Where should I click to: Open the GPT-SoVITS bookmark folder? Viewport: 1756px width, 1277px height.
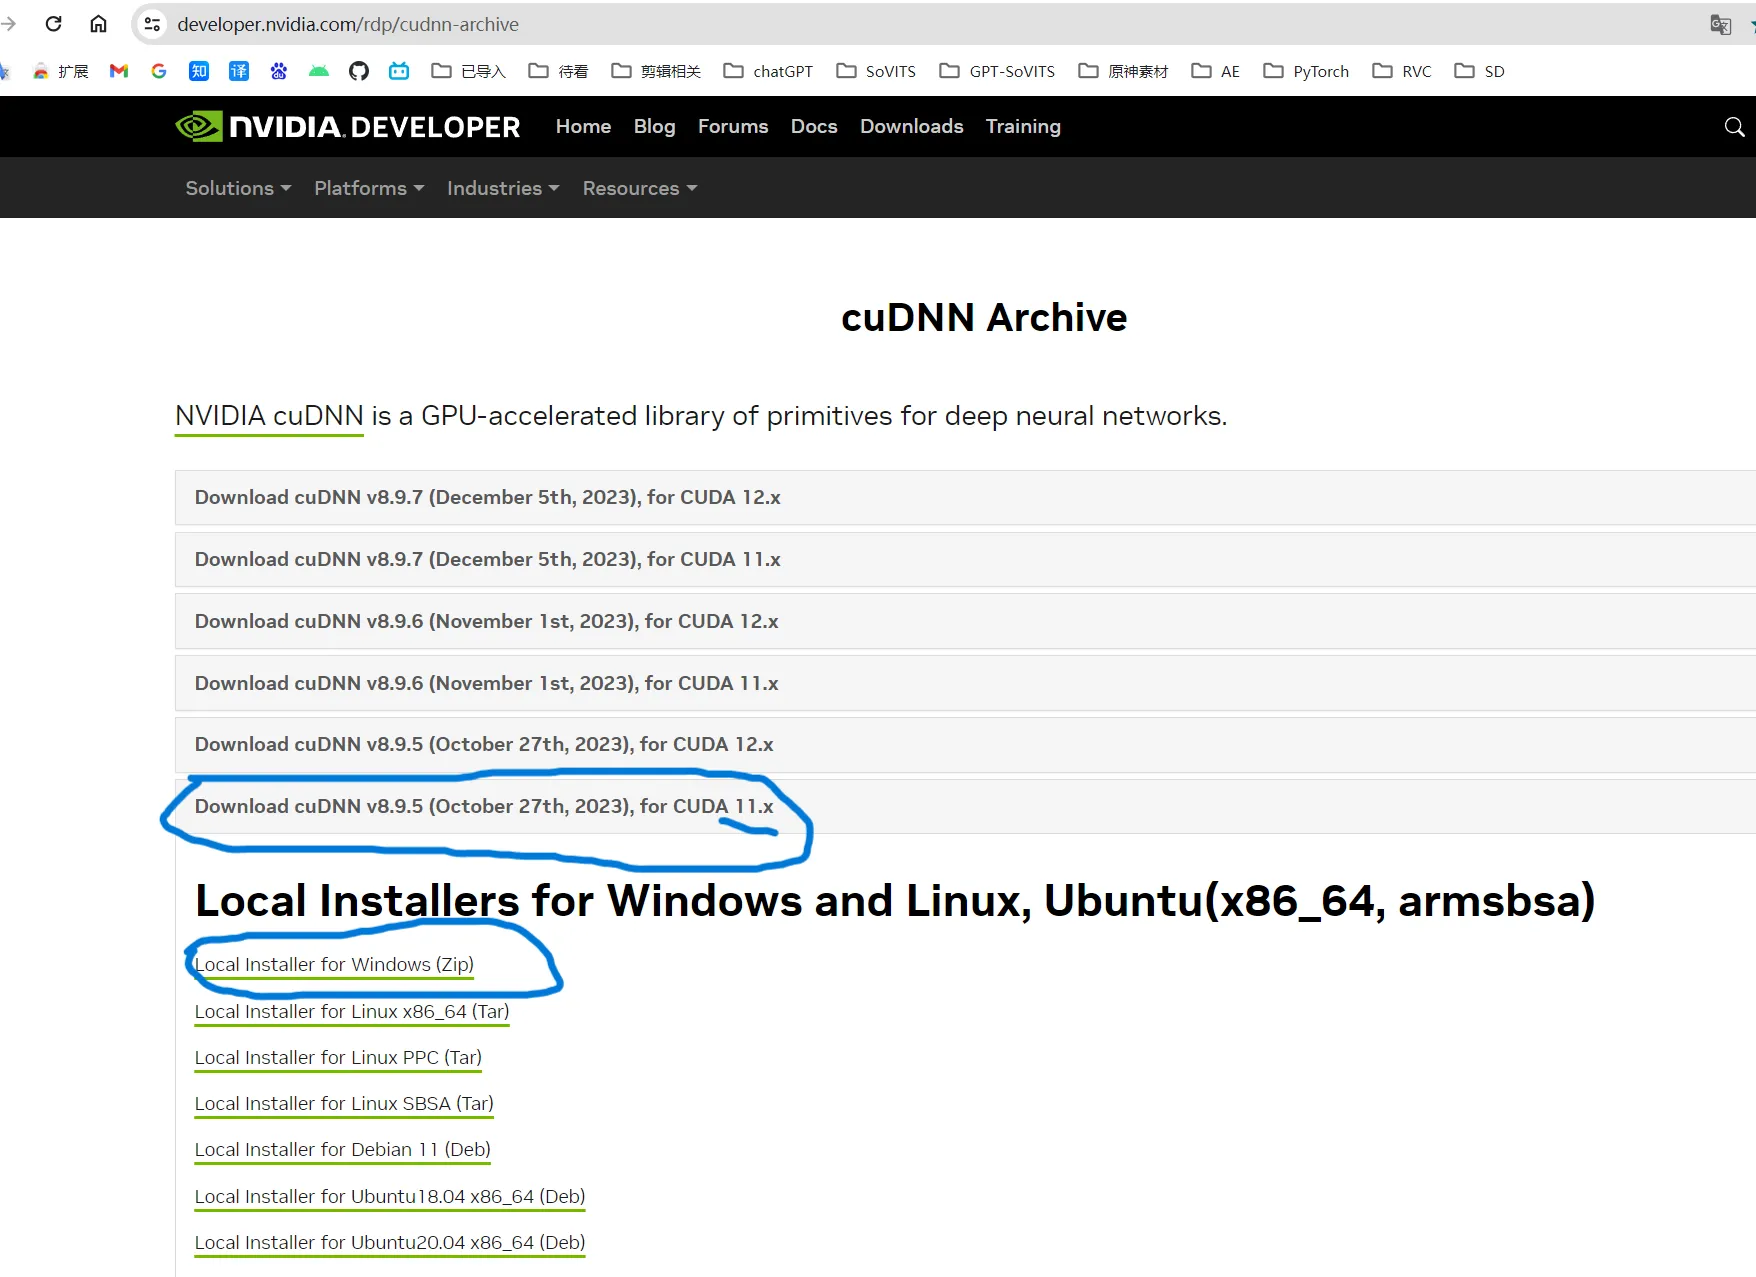click(998, 71)
